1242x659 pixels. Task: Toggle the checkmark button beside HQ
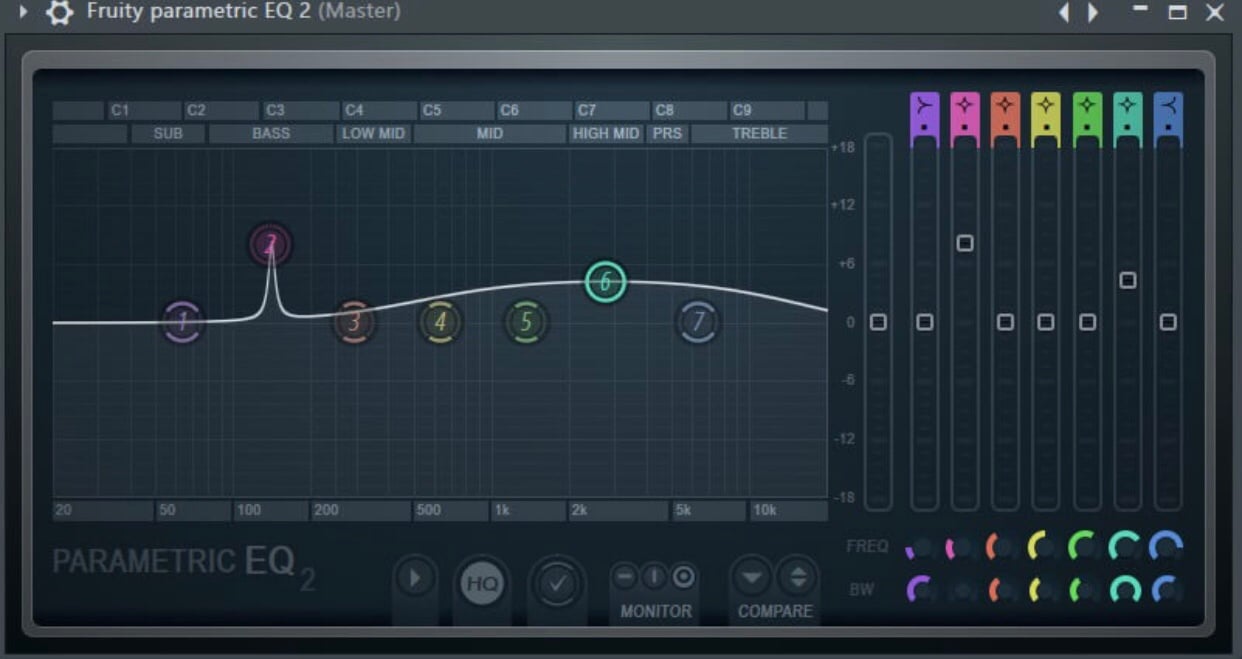coord(557,584)
